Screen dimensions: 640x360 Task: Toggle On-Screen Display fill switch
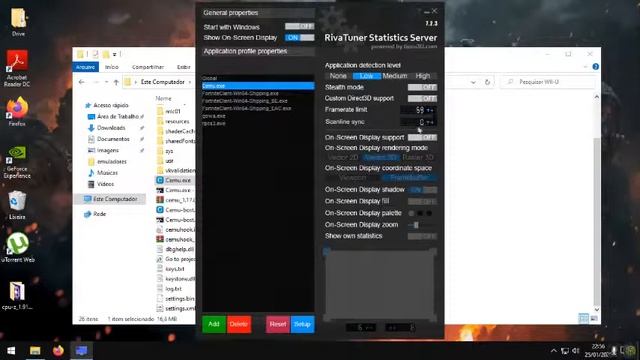click(422, 201)
